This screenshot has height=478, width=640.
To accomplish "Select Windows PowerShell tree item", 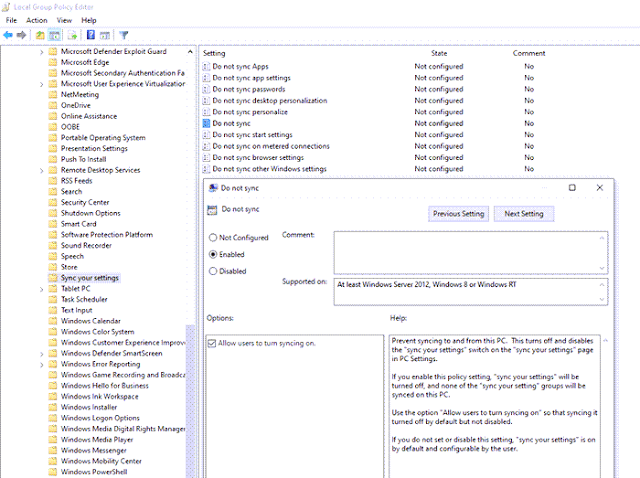I will pyautogui.click(x=94, y=472).
